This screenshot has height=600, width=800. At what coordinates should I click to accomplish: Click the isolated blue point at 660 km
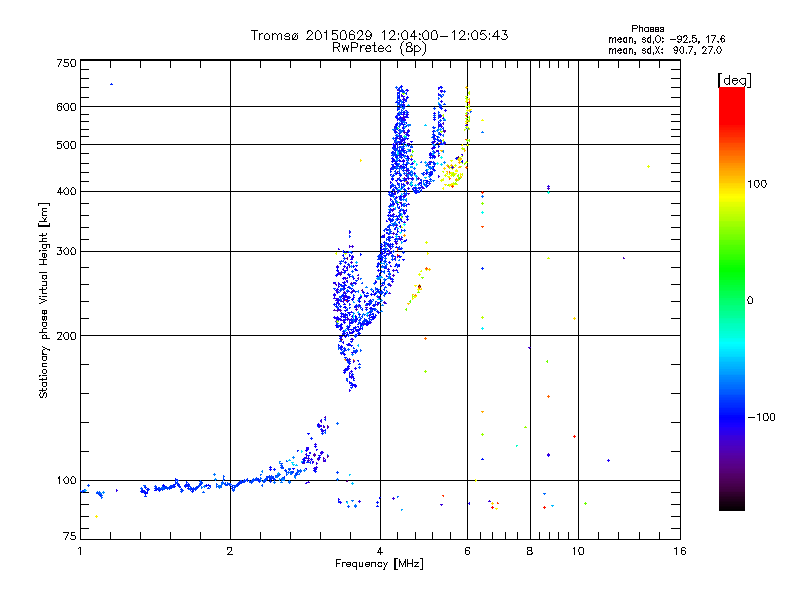coord(112,84)
